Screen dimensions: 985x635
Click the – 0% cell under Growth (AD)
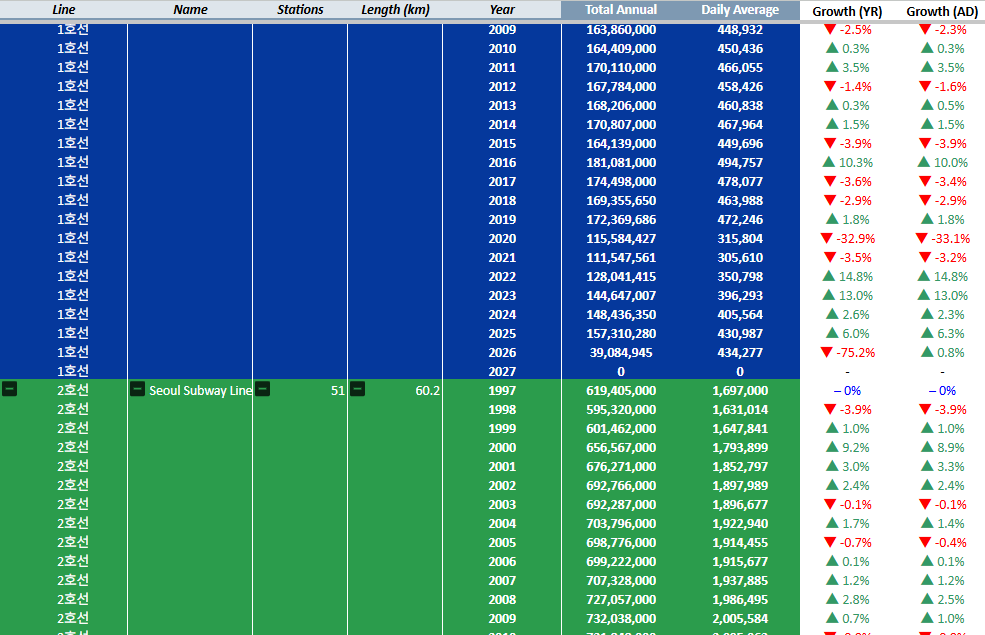[x=942, y=391]
